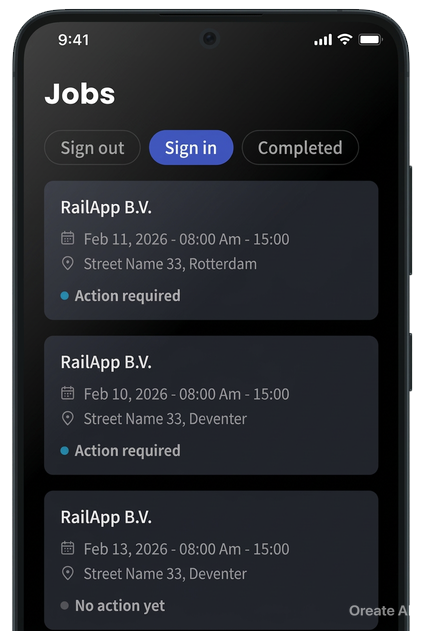Click the location pin on the Feb 13 job

(68, 573)
